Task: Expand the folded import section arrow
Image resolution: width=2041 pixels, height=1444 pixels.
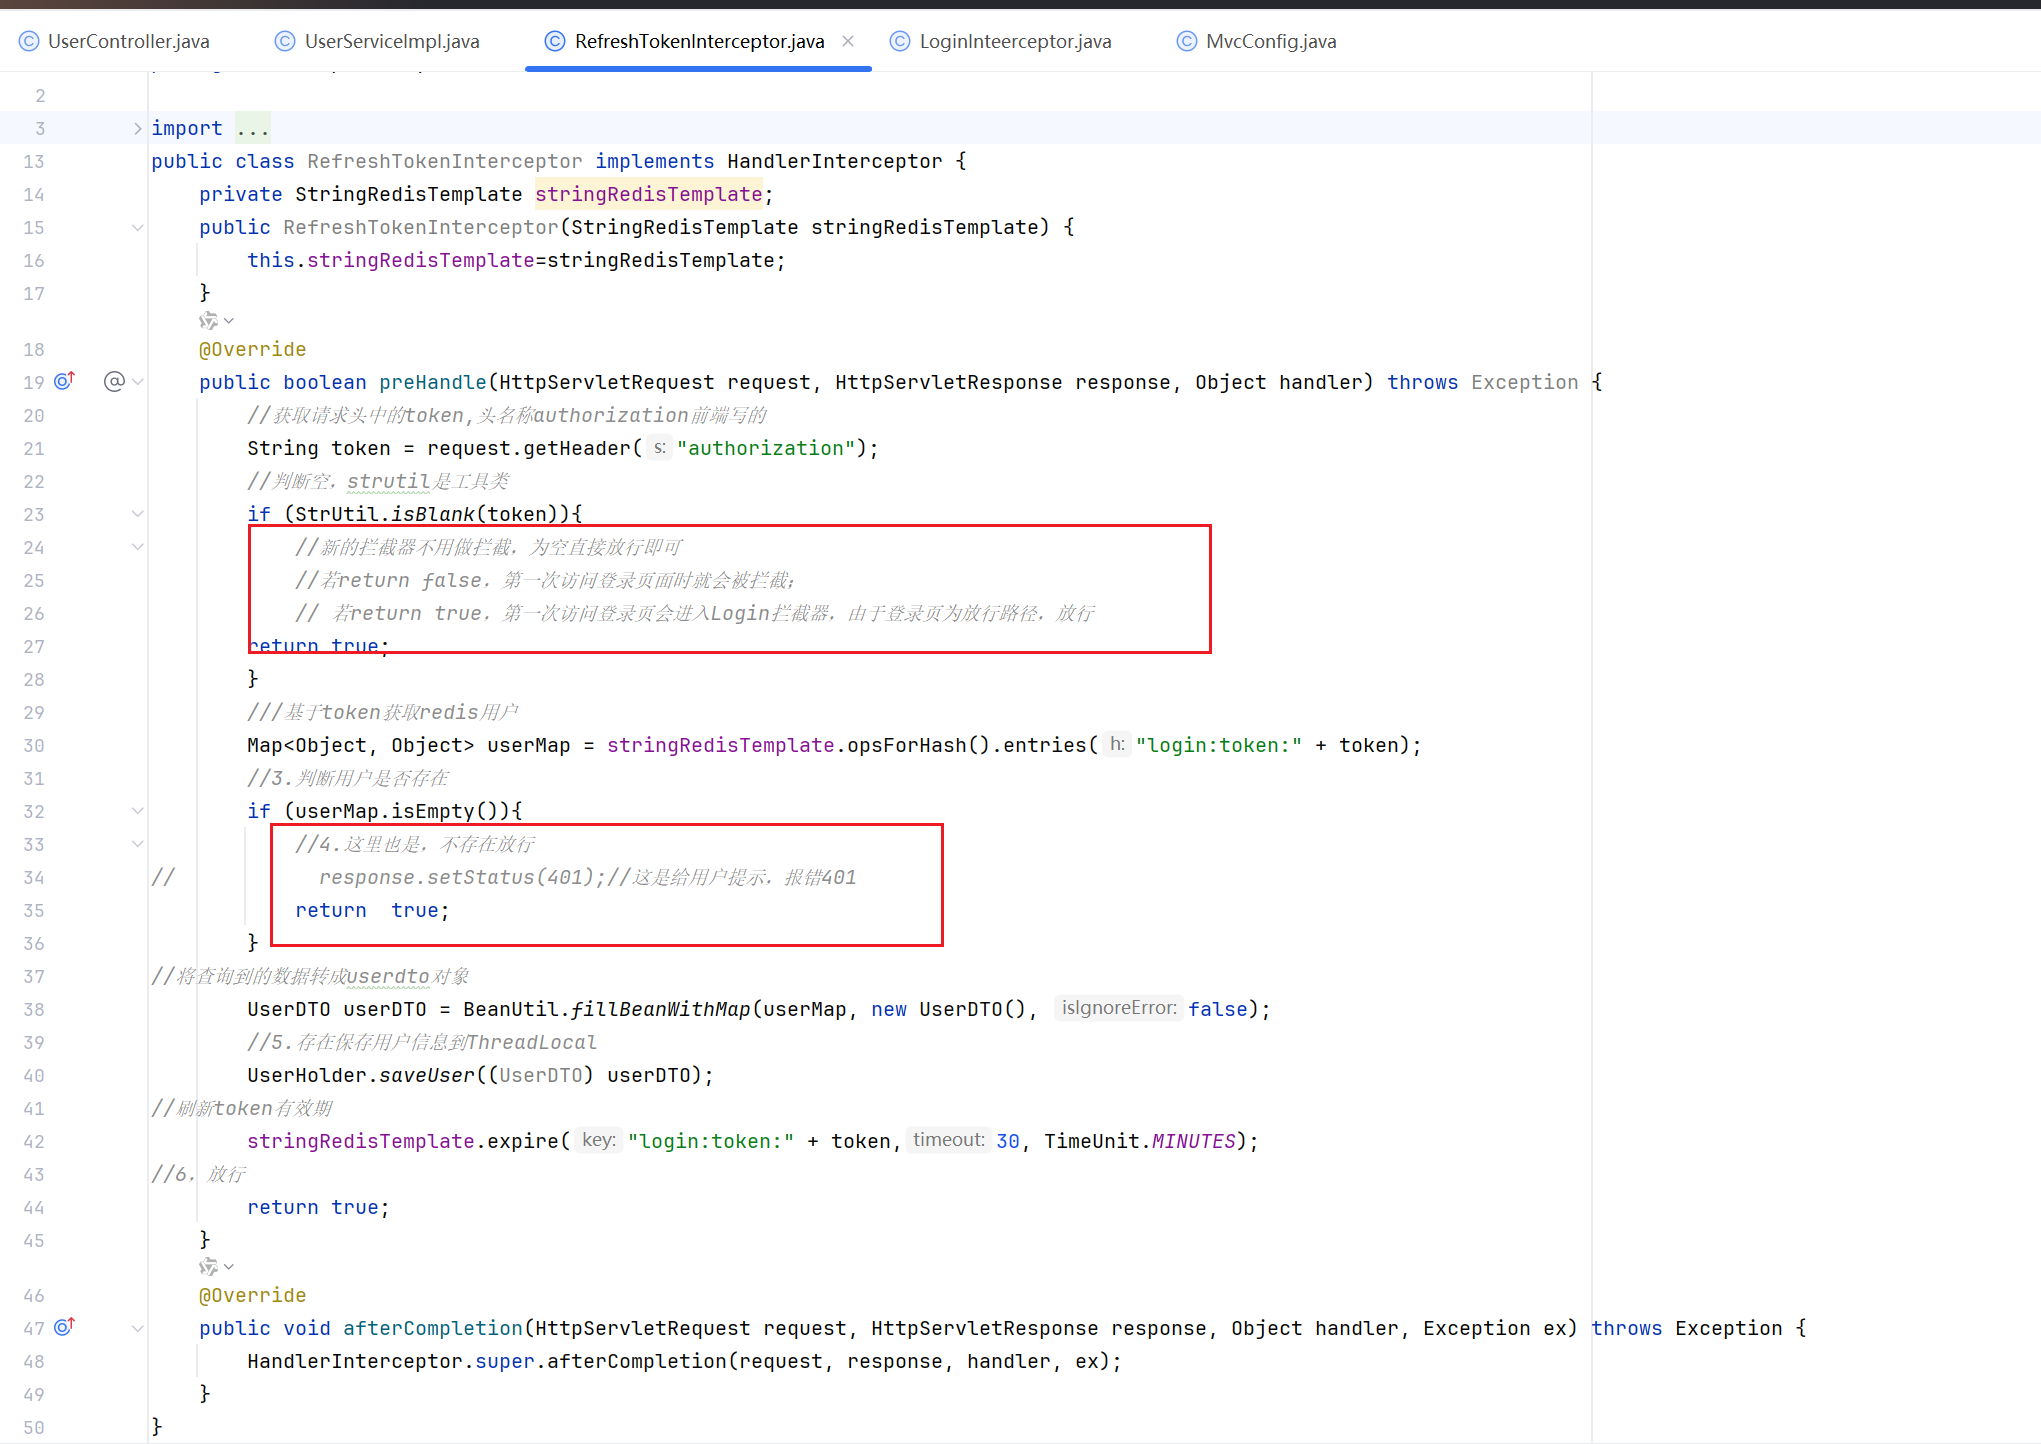Action: pyautogui.click(x=138, y=128)
